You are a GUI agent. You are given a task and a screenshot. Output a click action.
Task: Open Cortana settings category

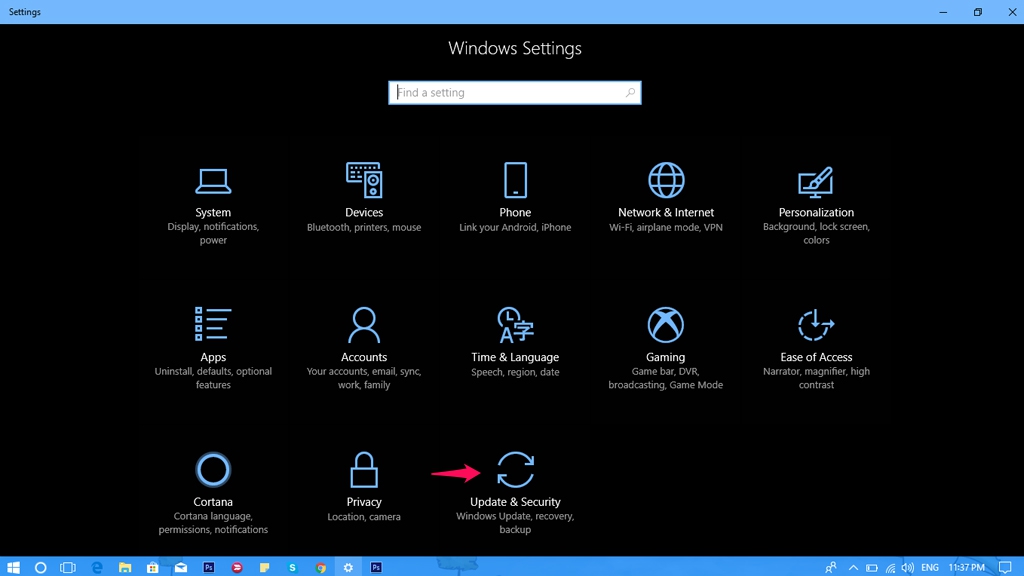[213, 494]
